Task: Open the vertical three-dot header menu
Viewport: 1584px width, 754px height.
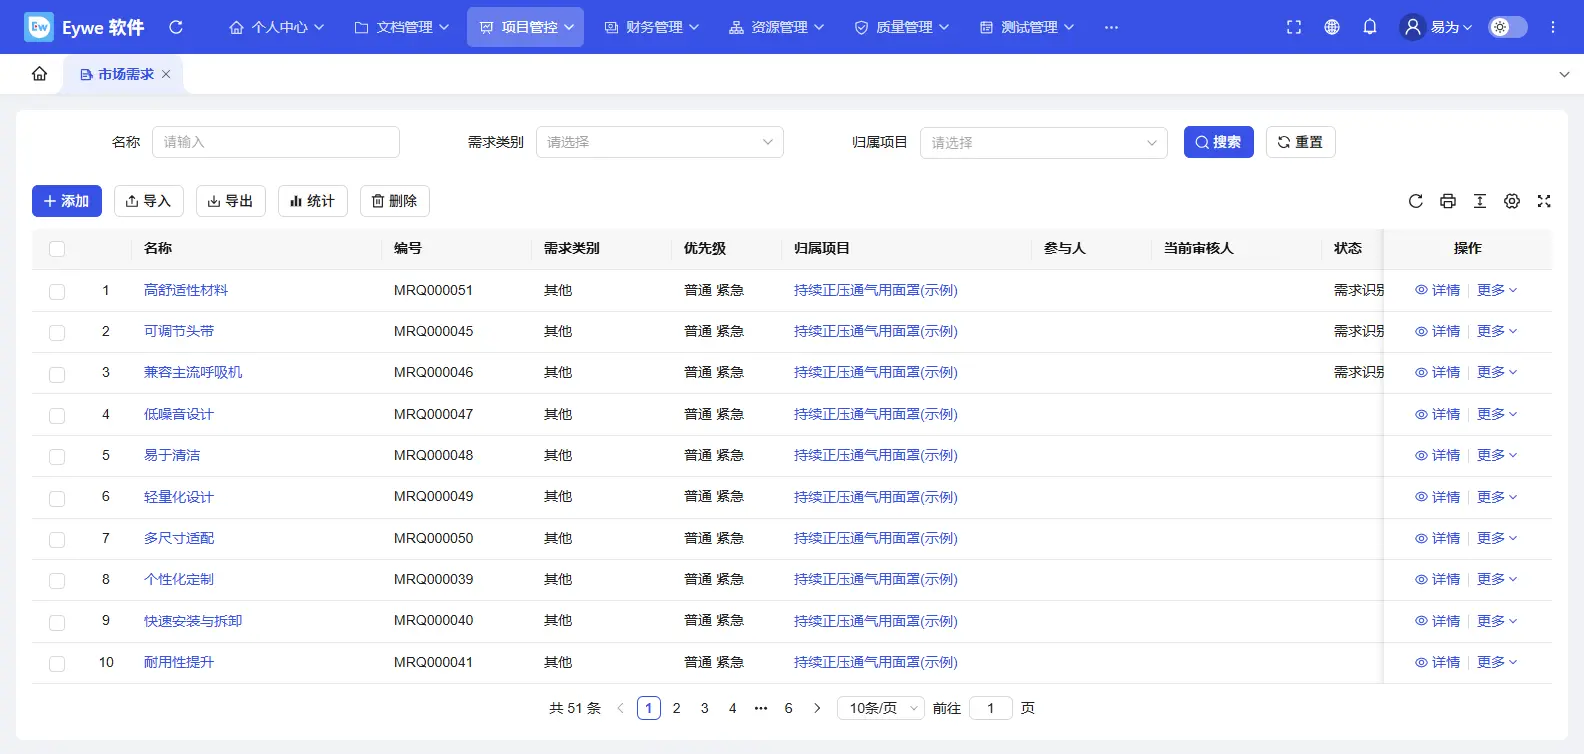Action: pyautogui.click(x=1553, y=27)
